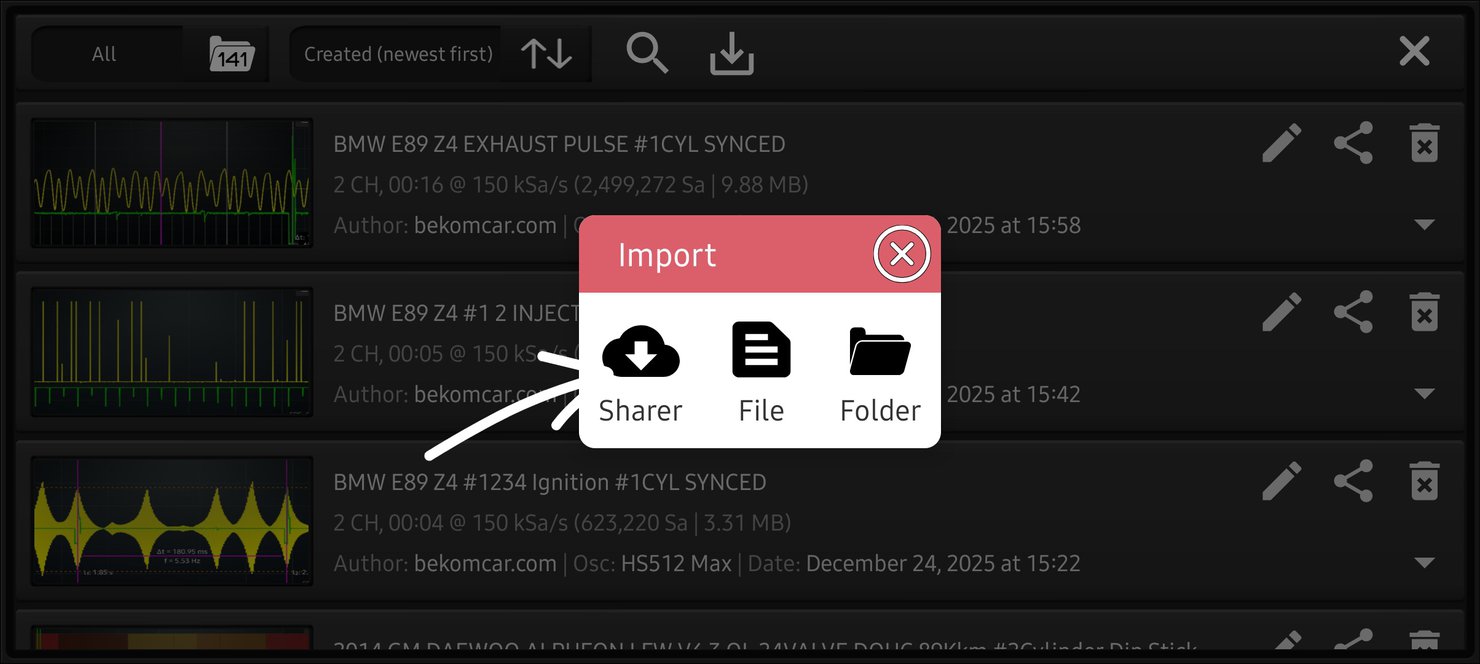
Task: Open the search magnifier in toolbar
Action: point(647,53)
